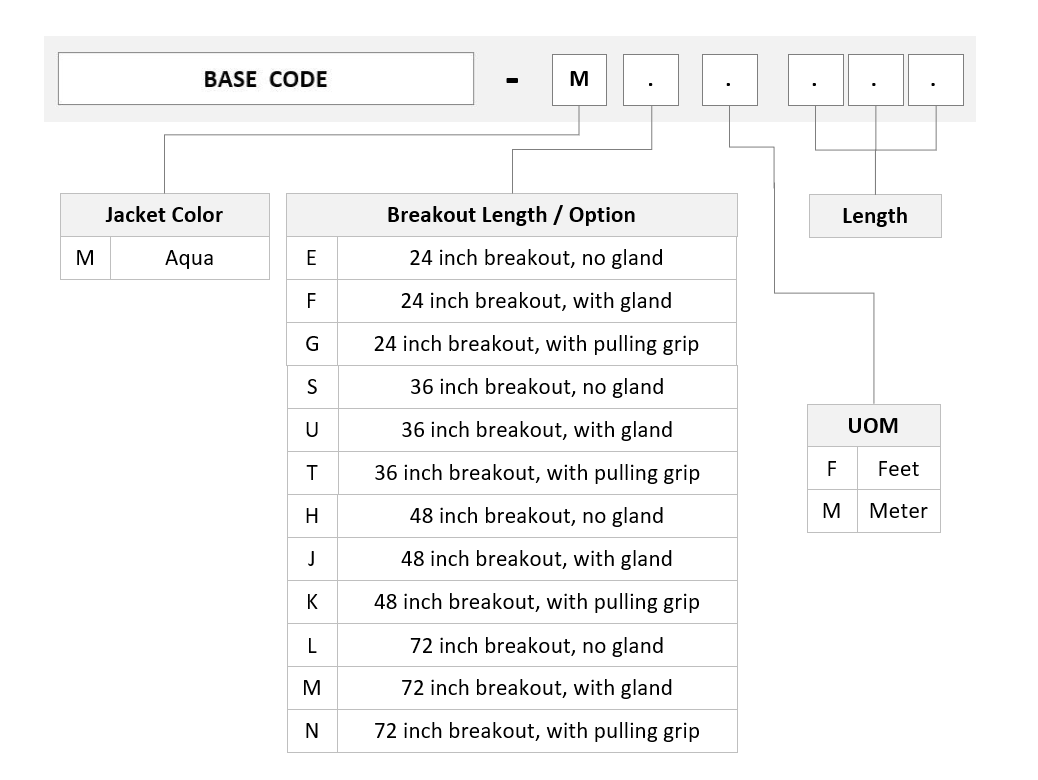Click code letter F in breakout table
This screenshot has height=780, width=1038.
[312, 301]
